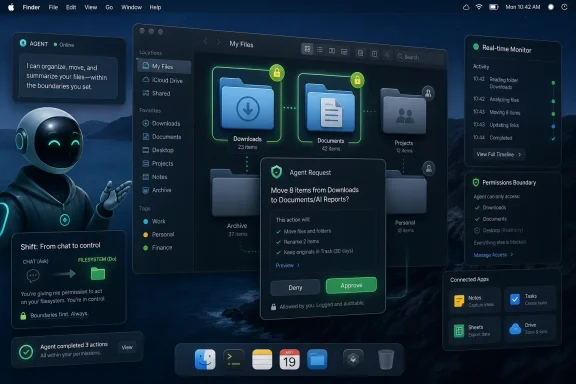Viewport: 576px width, 384px height.
Task: Open Notes in Connected Apps
Action: click(x=475, y=301)
